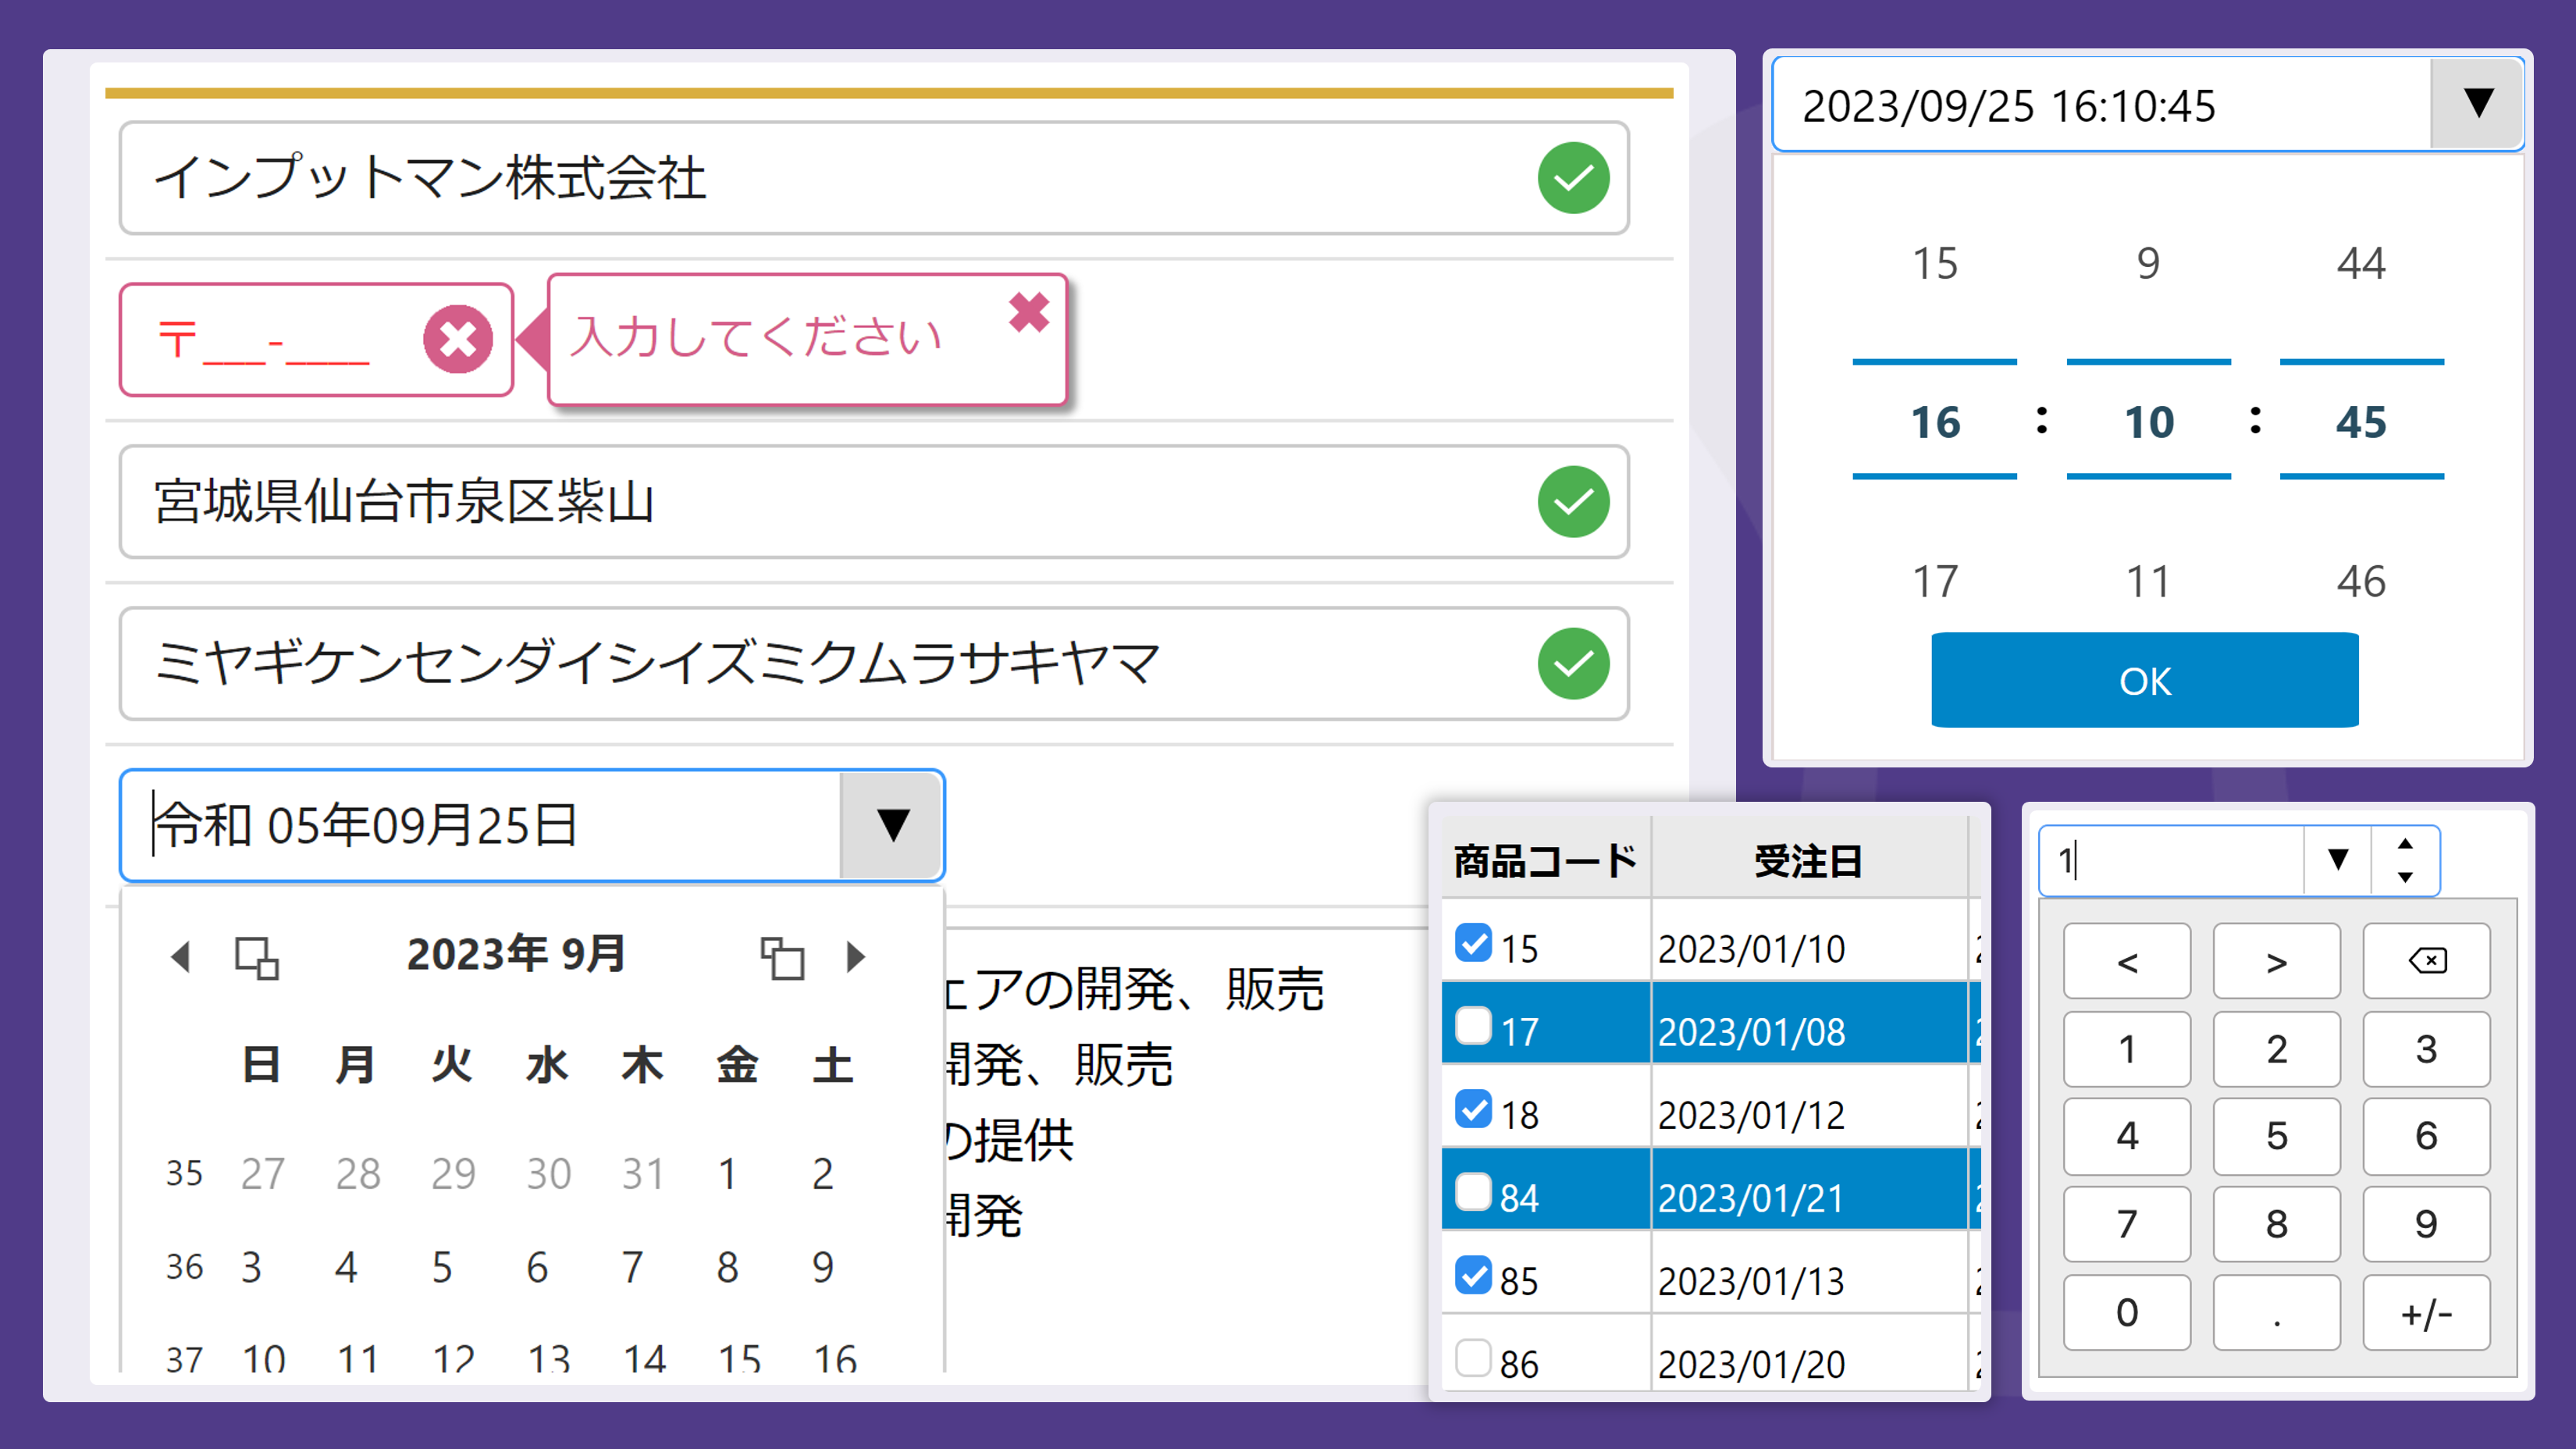Check the checkbox in row 17
2576x1449 pixels.
1473,1026
